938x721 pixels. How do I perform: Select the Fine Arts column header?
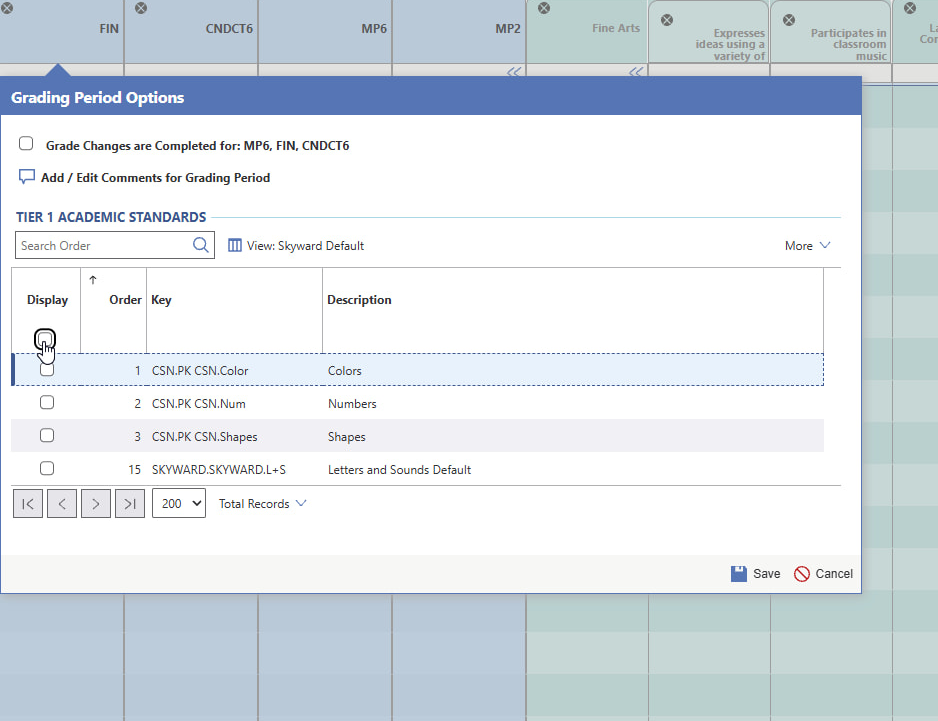click(x=616, y=28)
